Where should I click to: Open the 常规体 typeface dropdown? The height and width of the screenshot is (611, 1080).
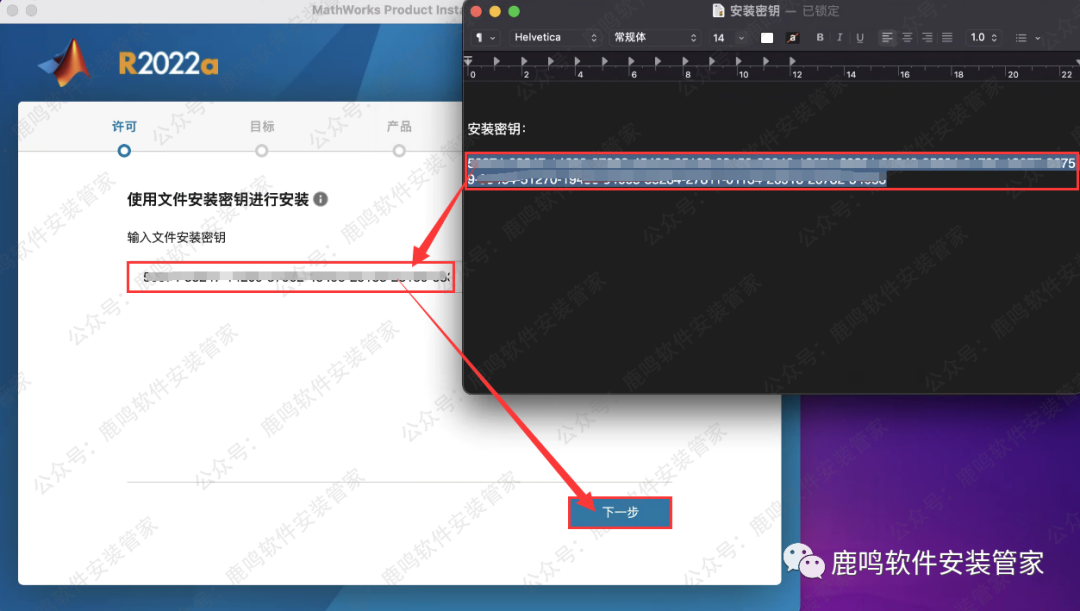tap(655, 38)
